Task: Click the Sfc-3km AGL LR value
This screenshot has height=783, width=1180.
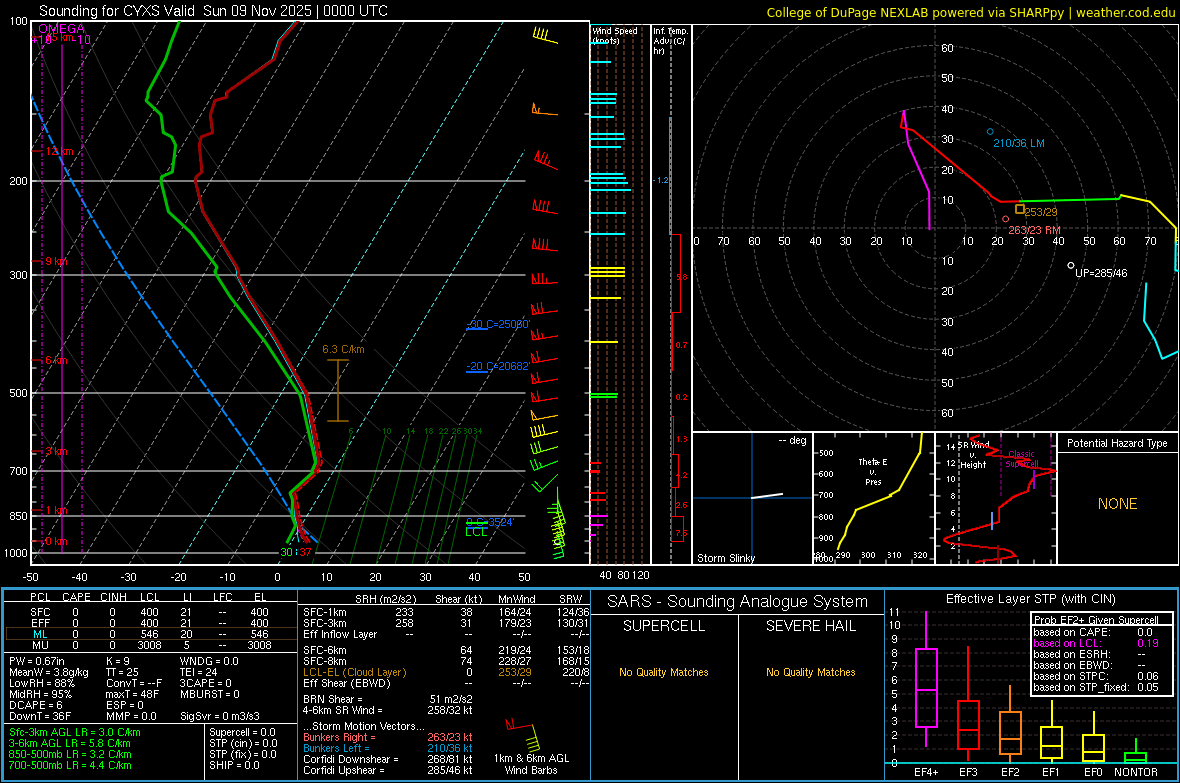Action: [75, 732]
